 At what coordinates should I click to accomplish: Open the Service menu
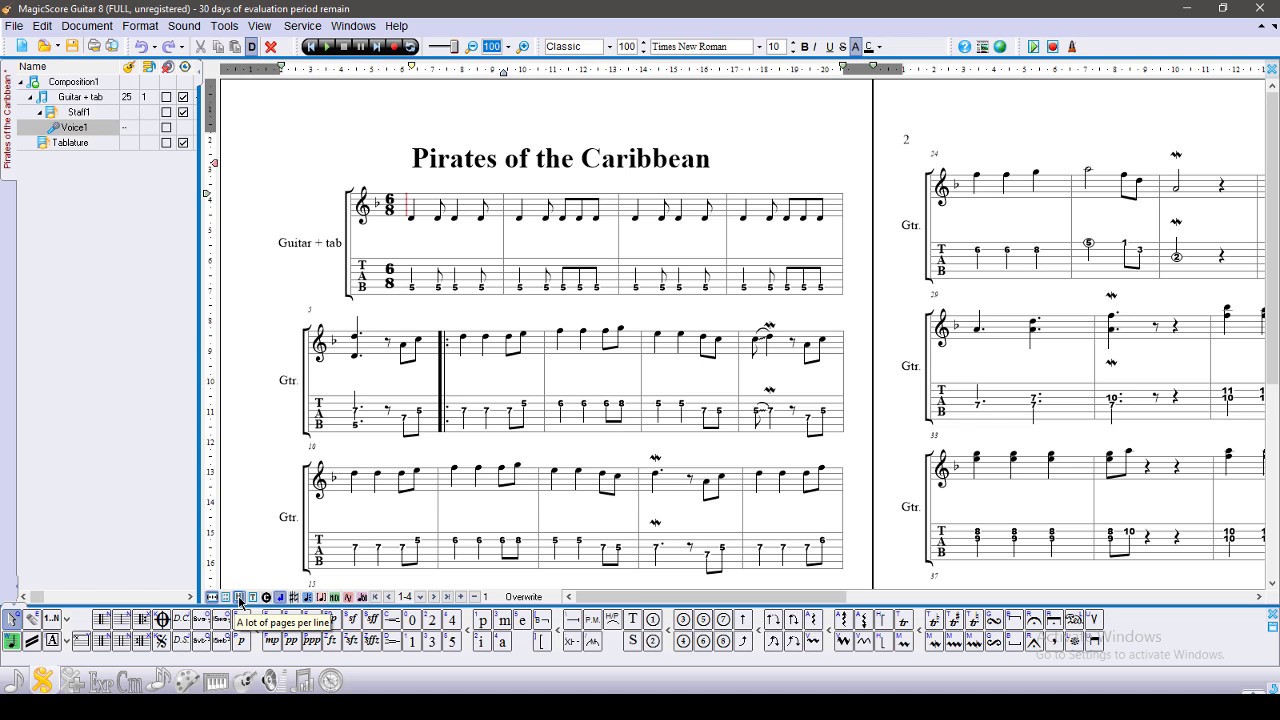[x=302, y=26]
